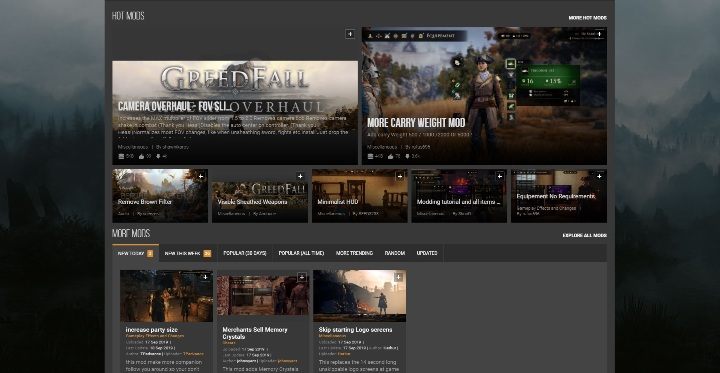The width and height of the screenshot is (720, 373).
Task: Click thumbs-up endorsements icon on Camera Overhaul card
Action: click(141, 156)
